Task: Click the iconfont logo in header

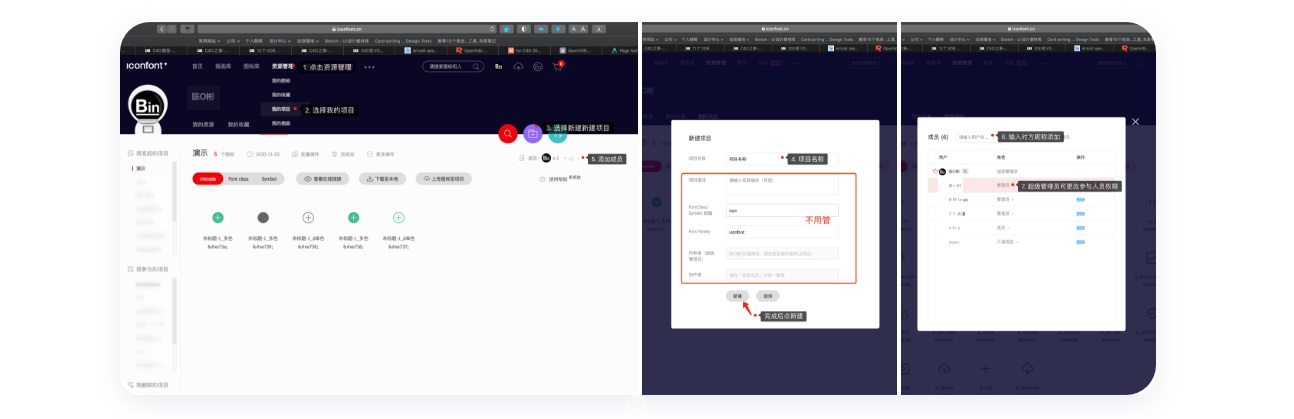Action: [x=147, y=66]
